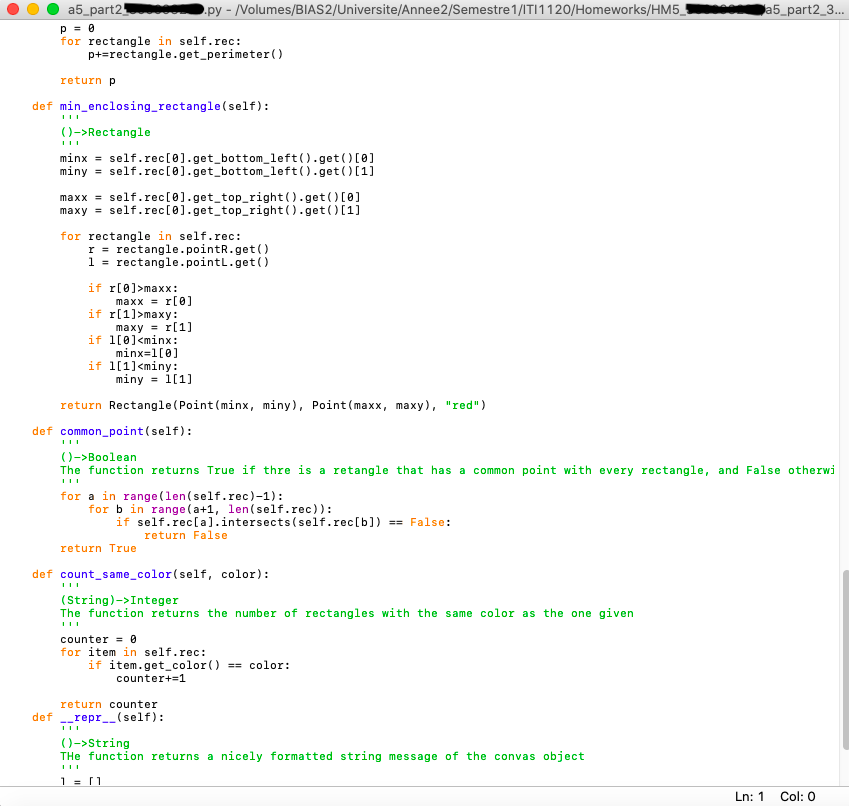
Task: Click the 'counter = 0' assignment line
Action: point(98,639)
